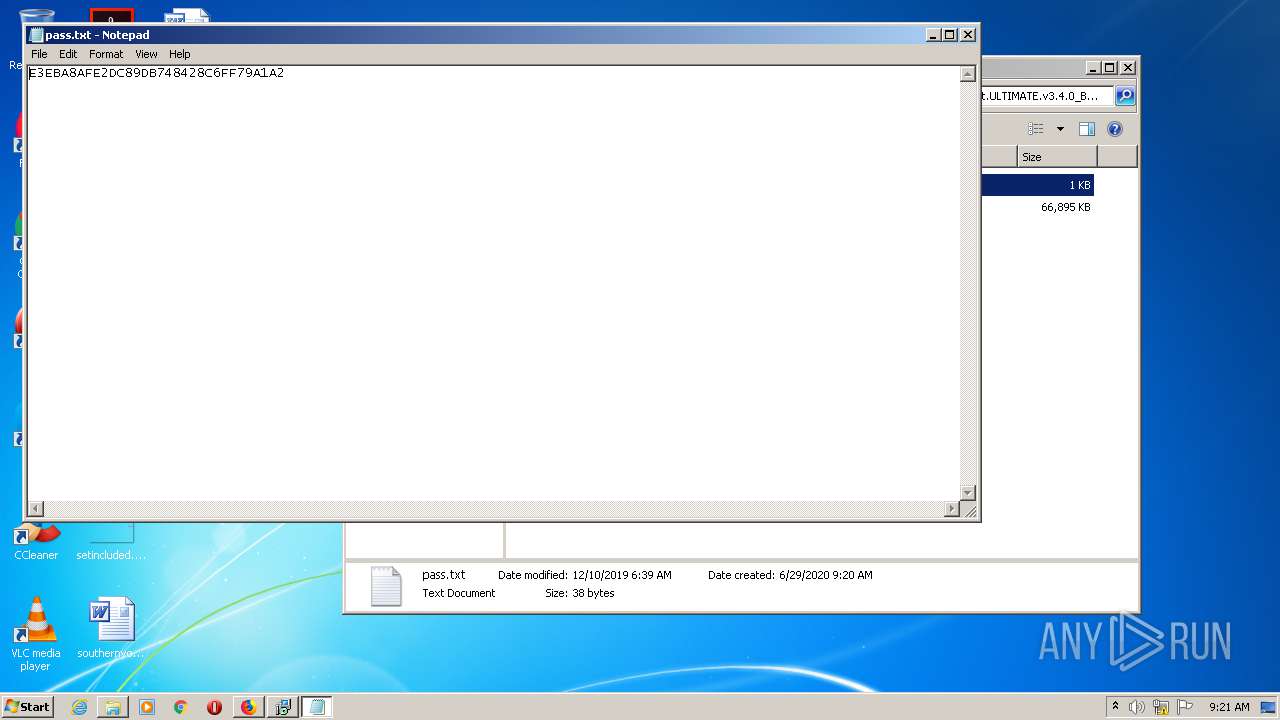Launch Opera from the taskbar
1280x720 pixels.
pos(214,707)
